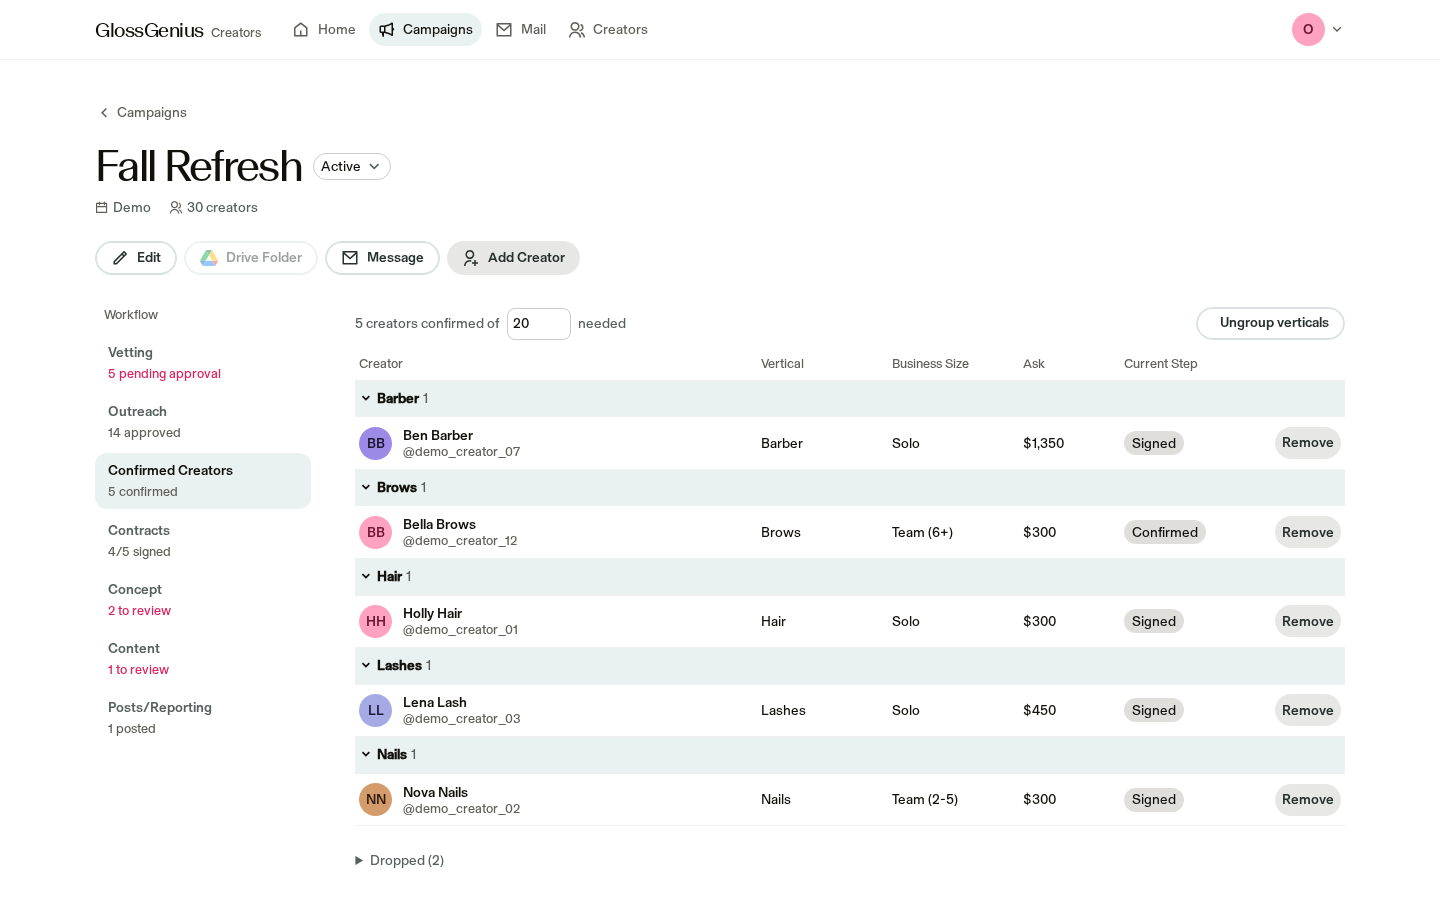1440x900 pixels.
Task: Select the Posts/Reporting workflow step
Action: (x=203, y=718)
